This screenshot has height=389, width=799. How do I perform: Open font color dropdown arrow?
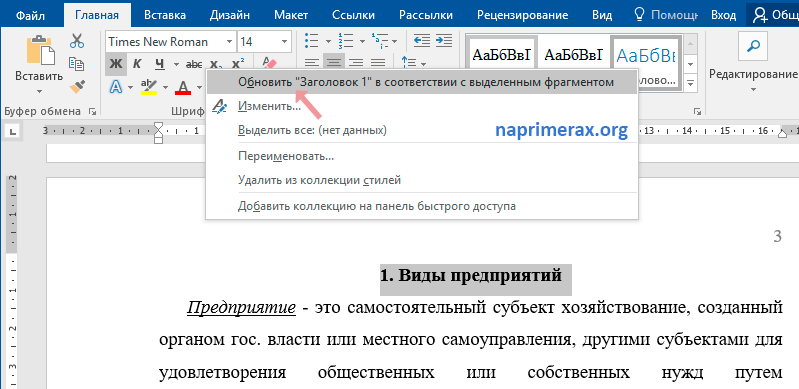198,88
